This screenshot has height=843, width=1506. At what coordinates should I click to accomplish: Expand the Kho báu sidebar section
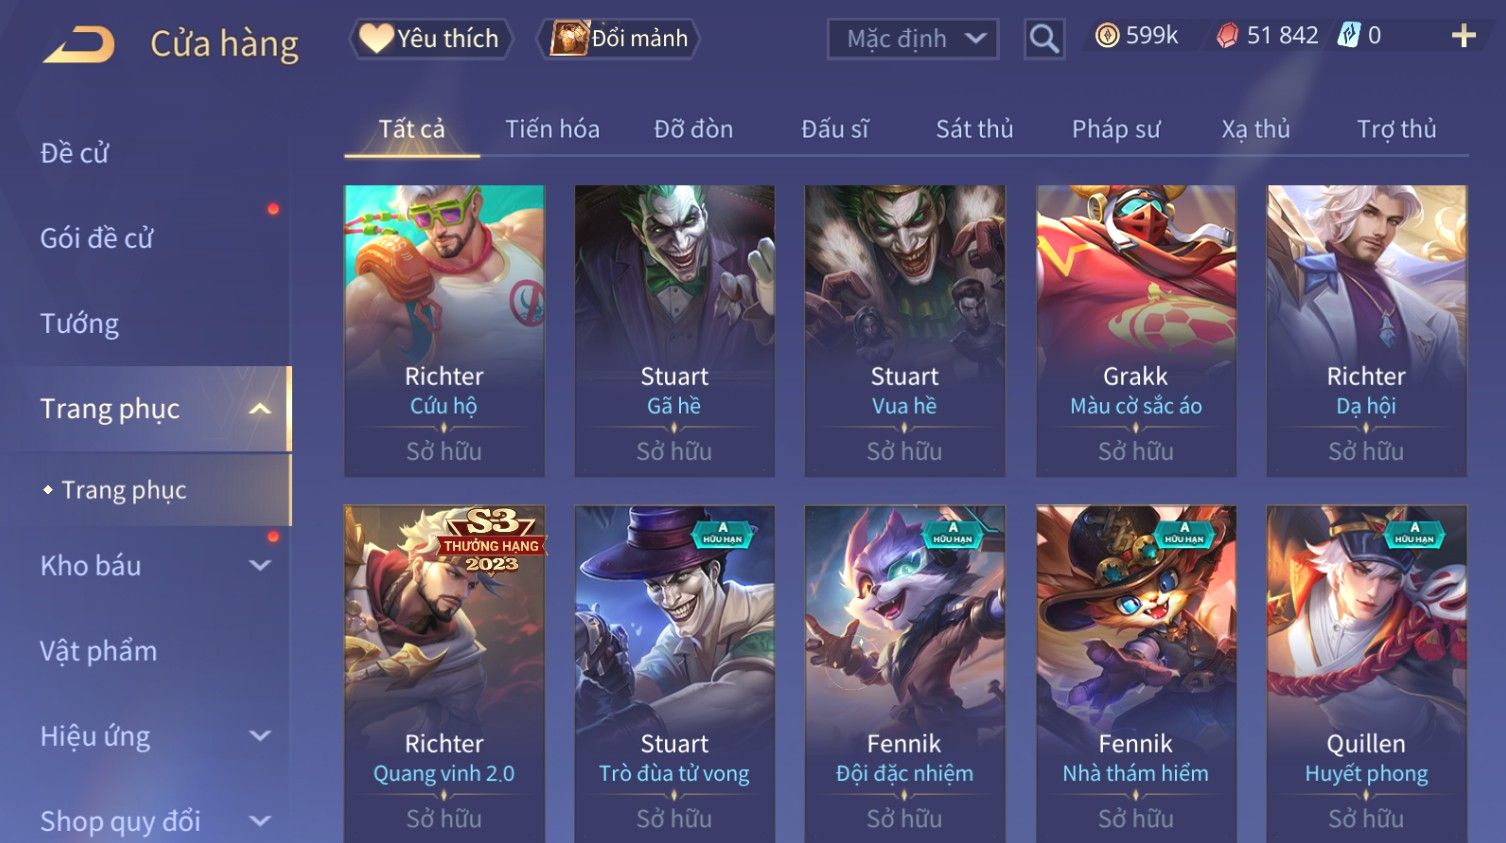(259, 566)
